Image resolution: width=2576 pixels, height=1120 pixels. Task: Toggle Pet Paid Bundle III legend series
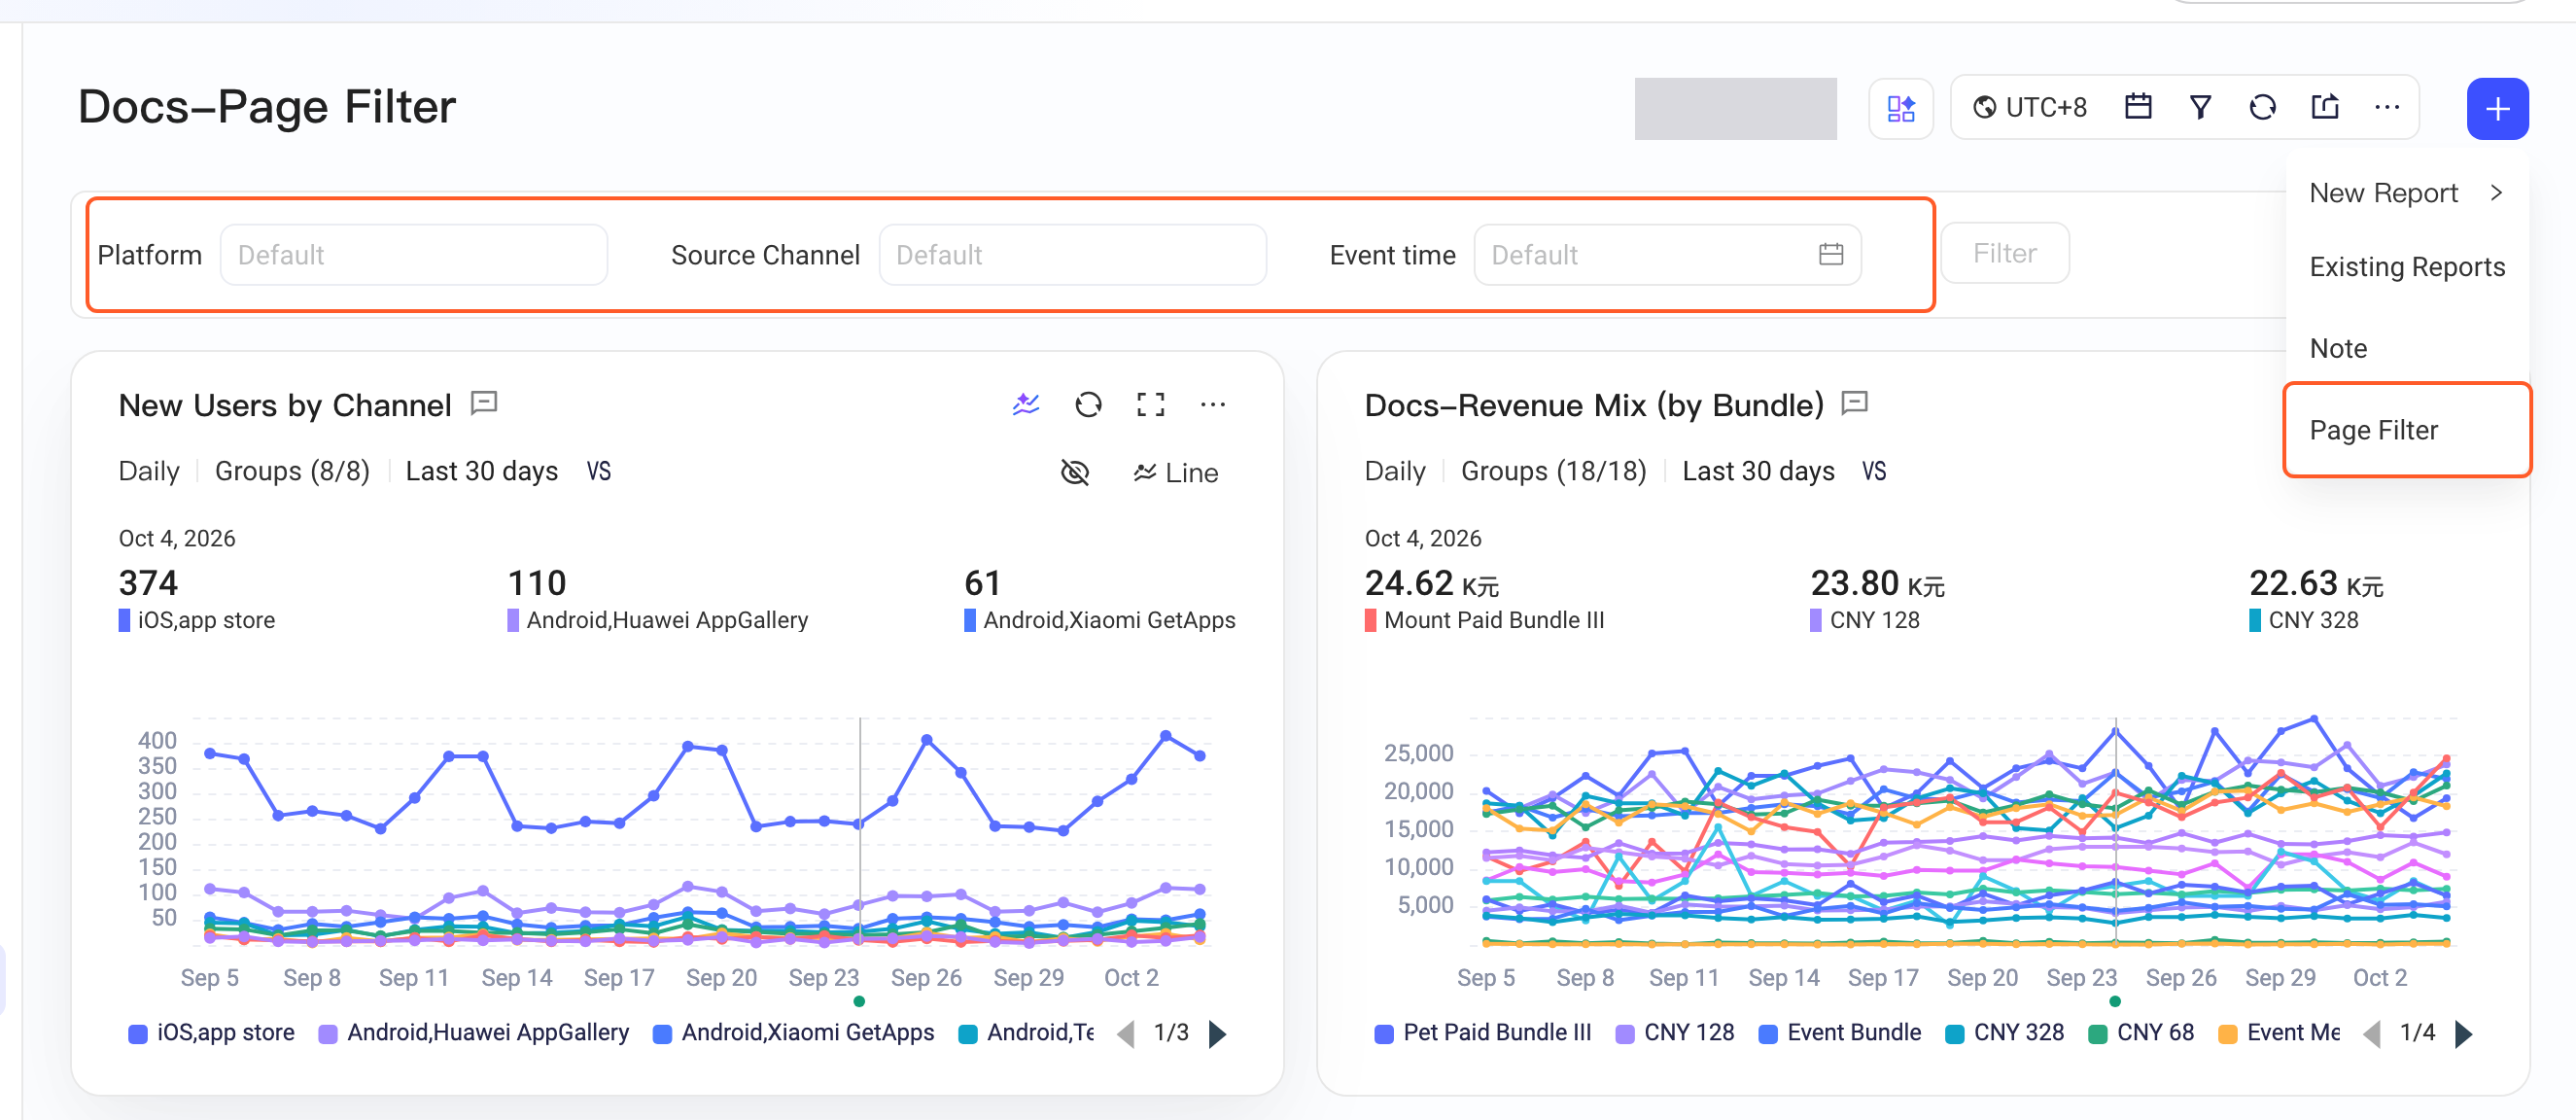(1483, 1032)
